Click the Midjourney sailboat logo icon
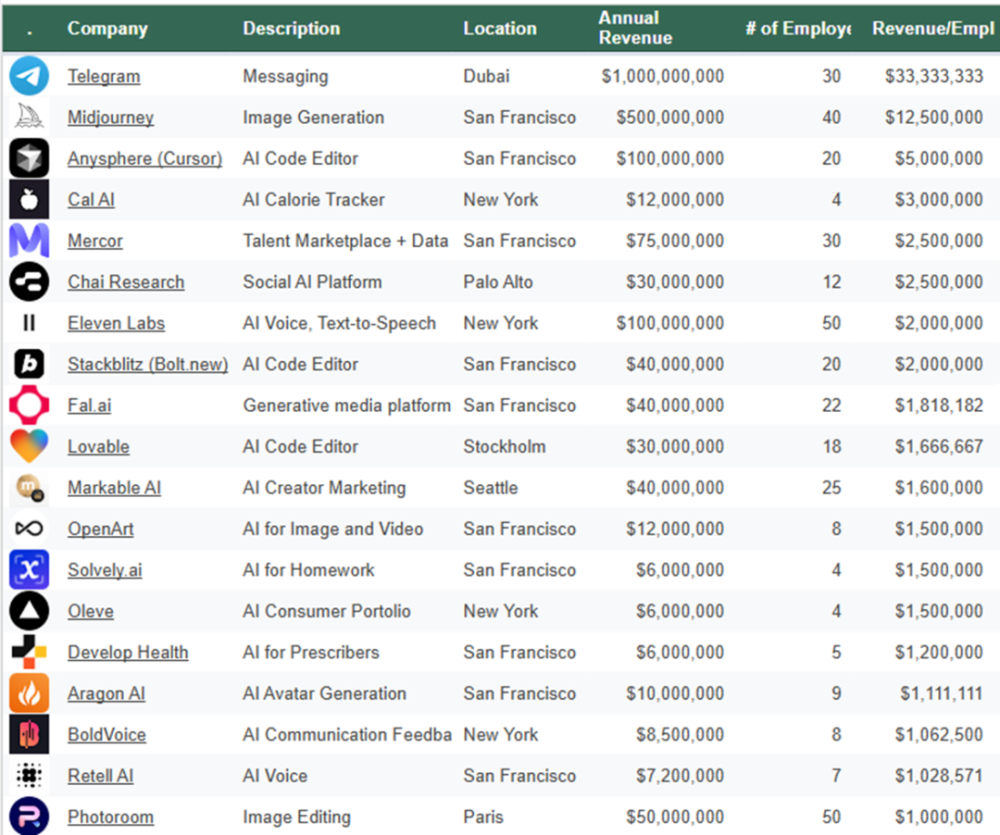The image size is (1000, 835). click(29, 117)
